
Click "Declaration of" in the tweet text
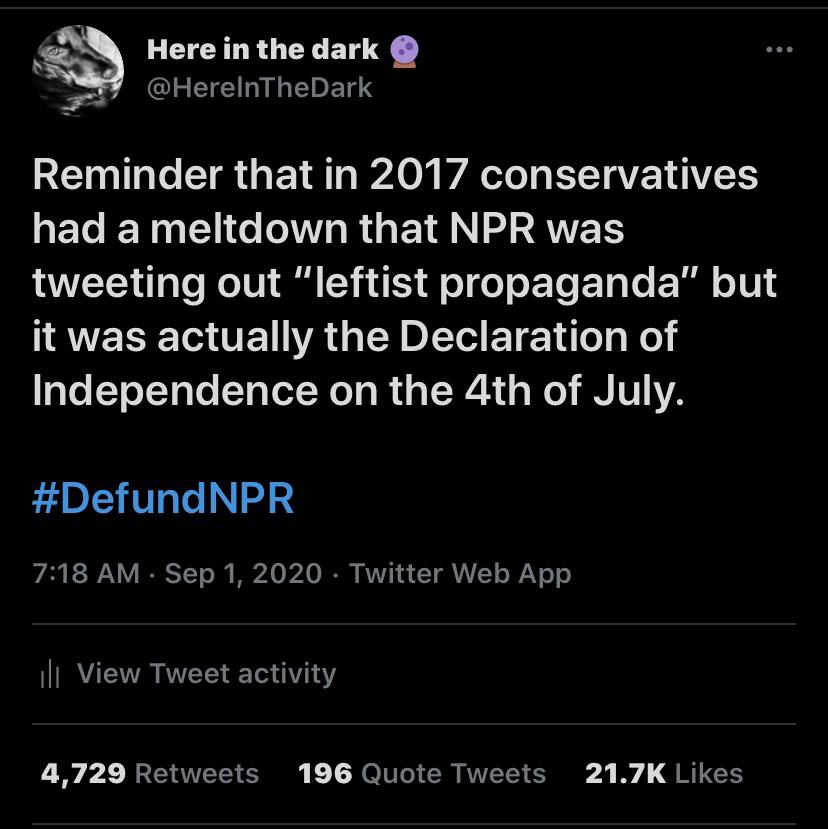pyautogui.click(x=538, y=336)
